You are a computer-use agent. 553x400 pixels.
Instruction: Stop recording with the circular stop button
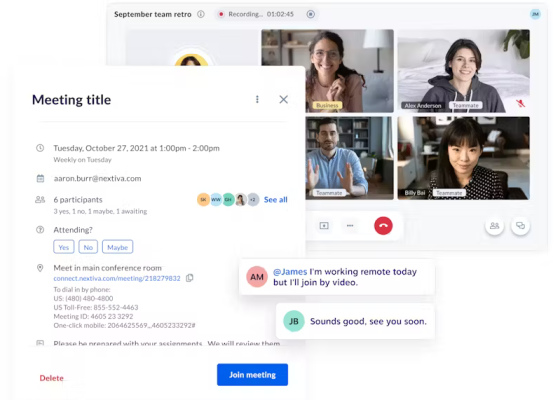(x=310, y=14)
